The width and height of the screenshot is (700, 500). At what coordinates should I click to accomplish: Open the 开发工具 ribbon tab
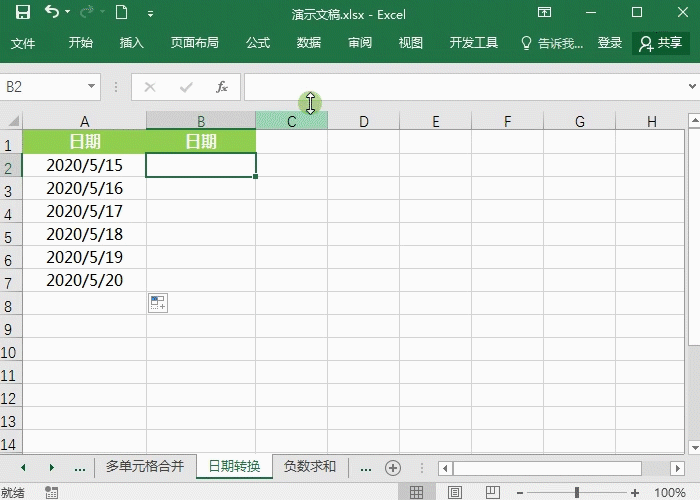(x=474, y=43)
